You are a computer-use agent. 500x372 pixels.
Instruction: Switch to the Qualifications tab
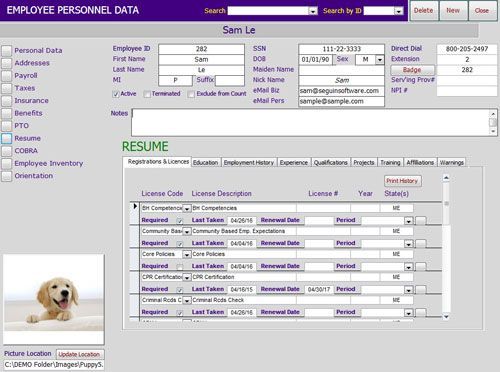tap(331, 163)
